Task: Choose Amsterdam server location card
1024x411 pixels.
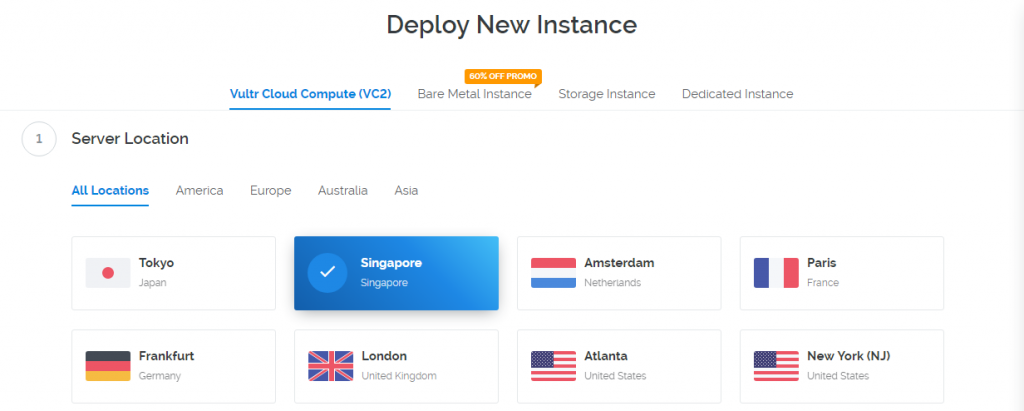Action: pos(619,273)
